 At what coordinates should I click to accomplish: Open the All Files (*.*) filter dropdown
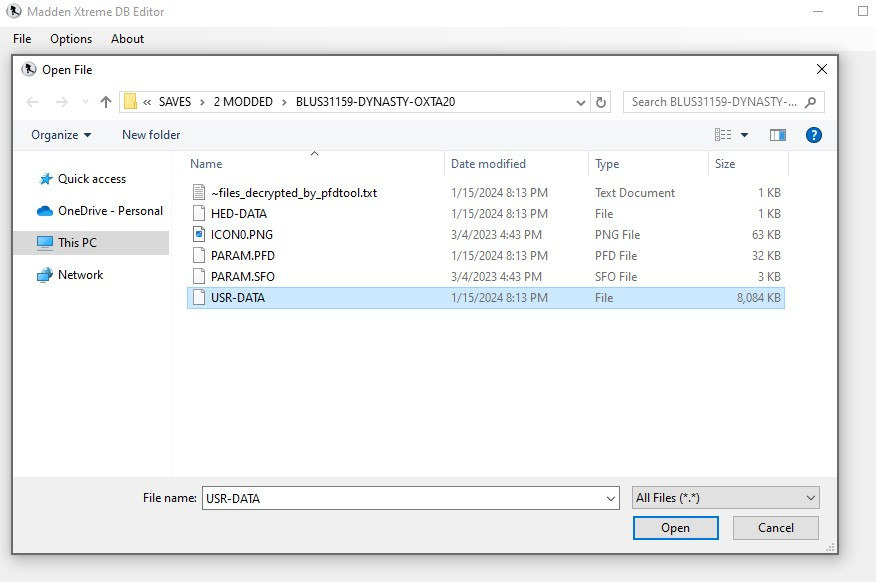[x=726, y=498]
